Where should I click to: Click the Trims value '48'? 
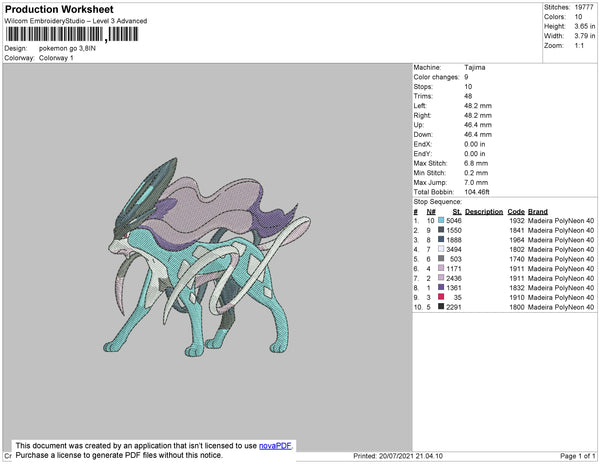(x=468, y=96)
